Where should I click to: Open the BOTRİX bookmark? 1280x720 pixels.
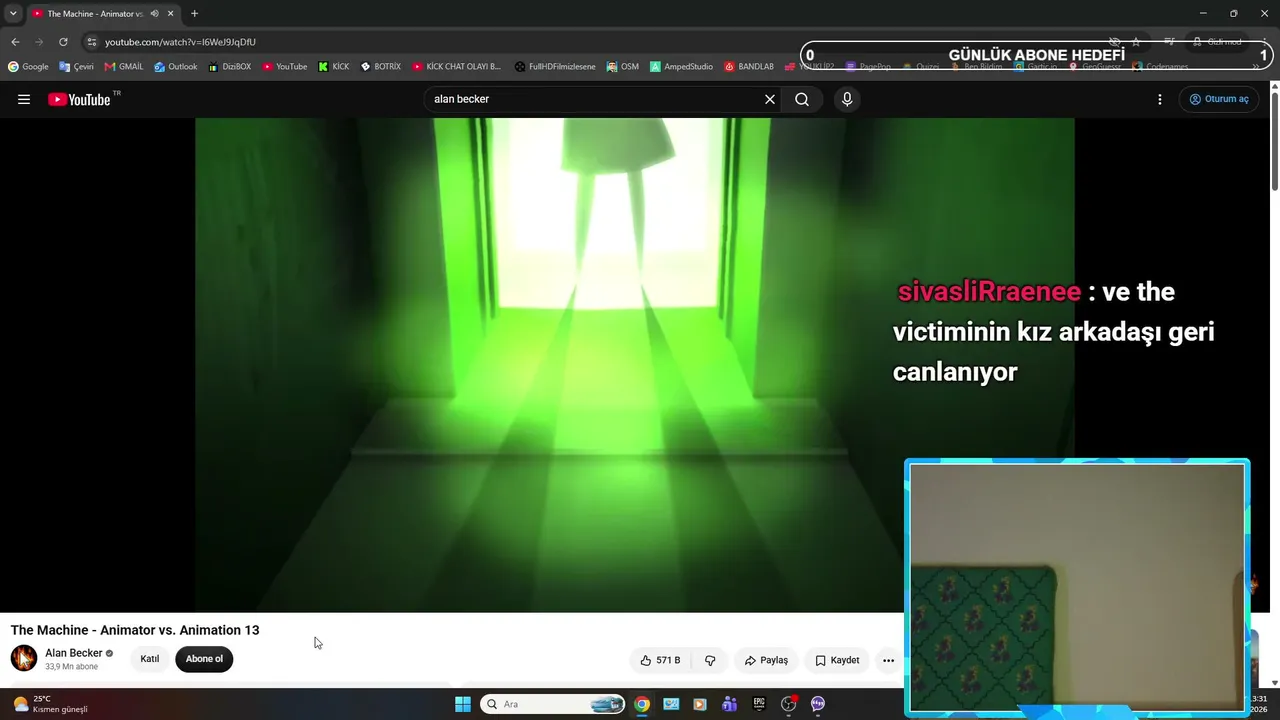(381, 67)
